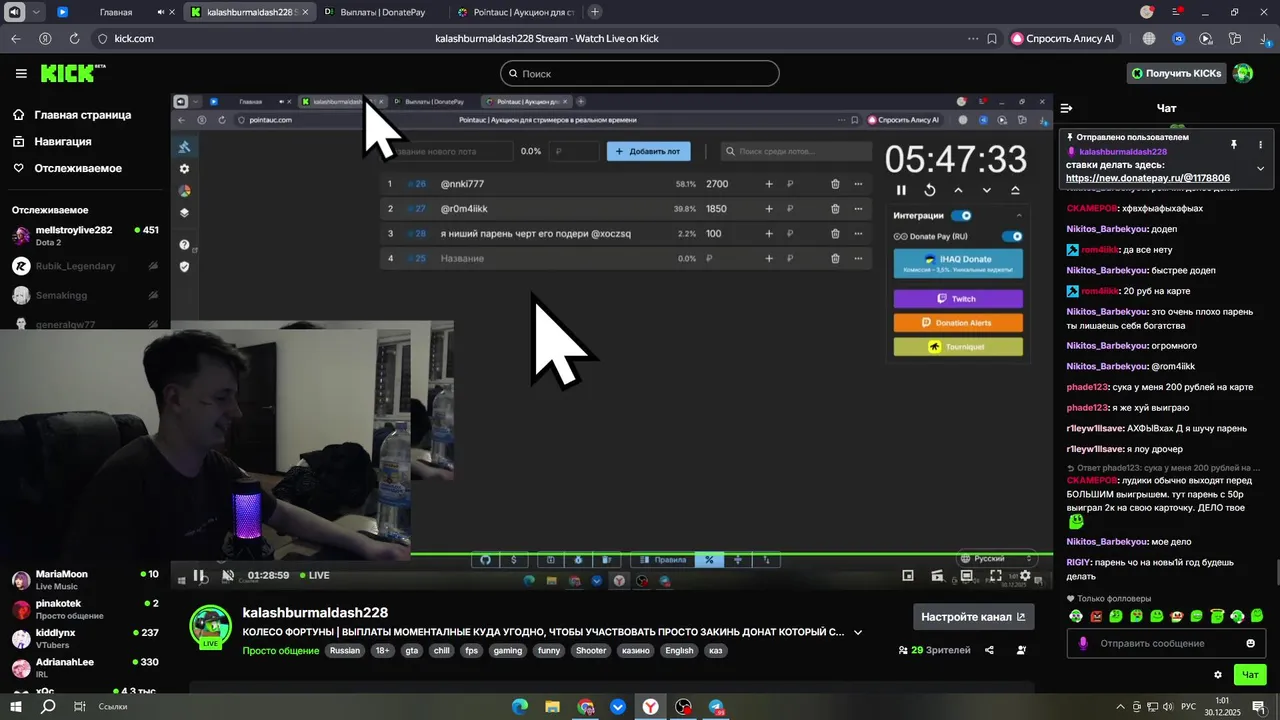The image size is (1280, 720).
Task: Enter fullscreen in the stream player
Action: click(996, 575)
